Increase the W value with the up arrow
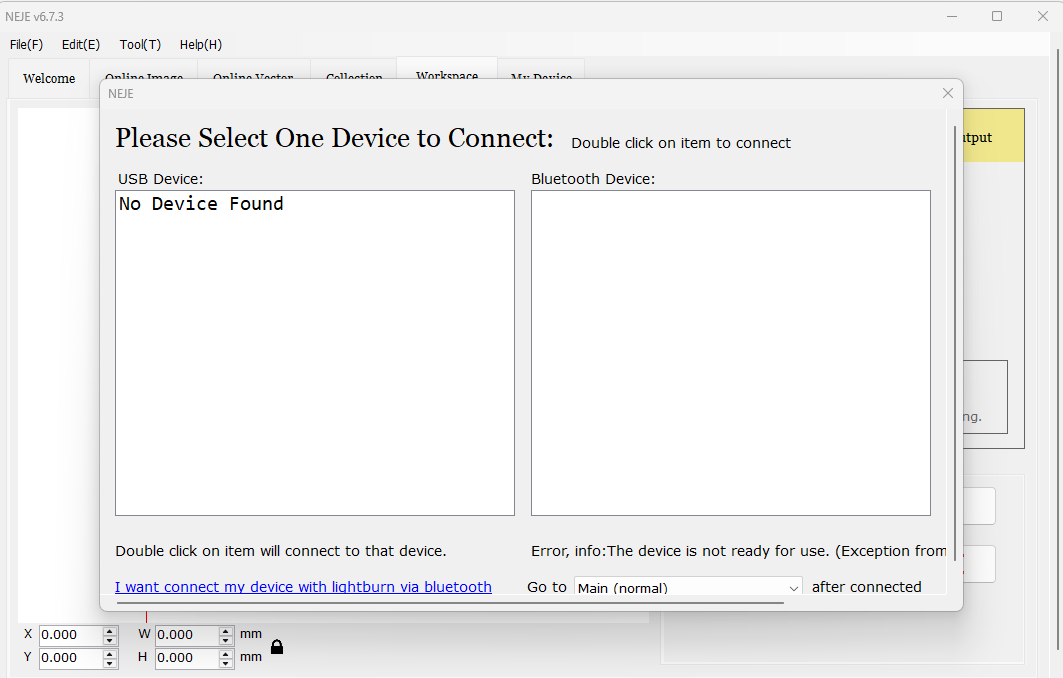The width and height of the screenshot is (1063, 678). click(x=226, y=631)
